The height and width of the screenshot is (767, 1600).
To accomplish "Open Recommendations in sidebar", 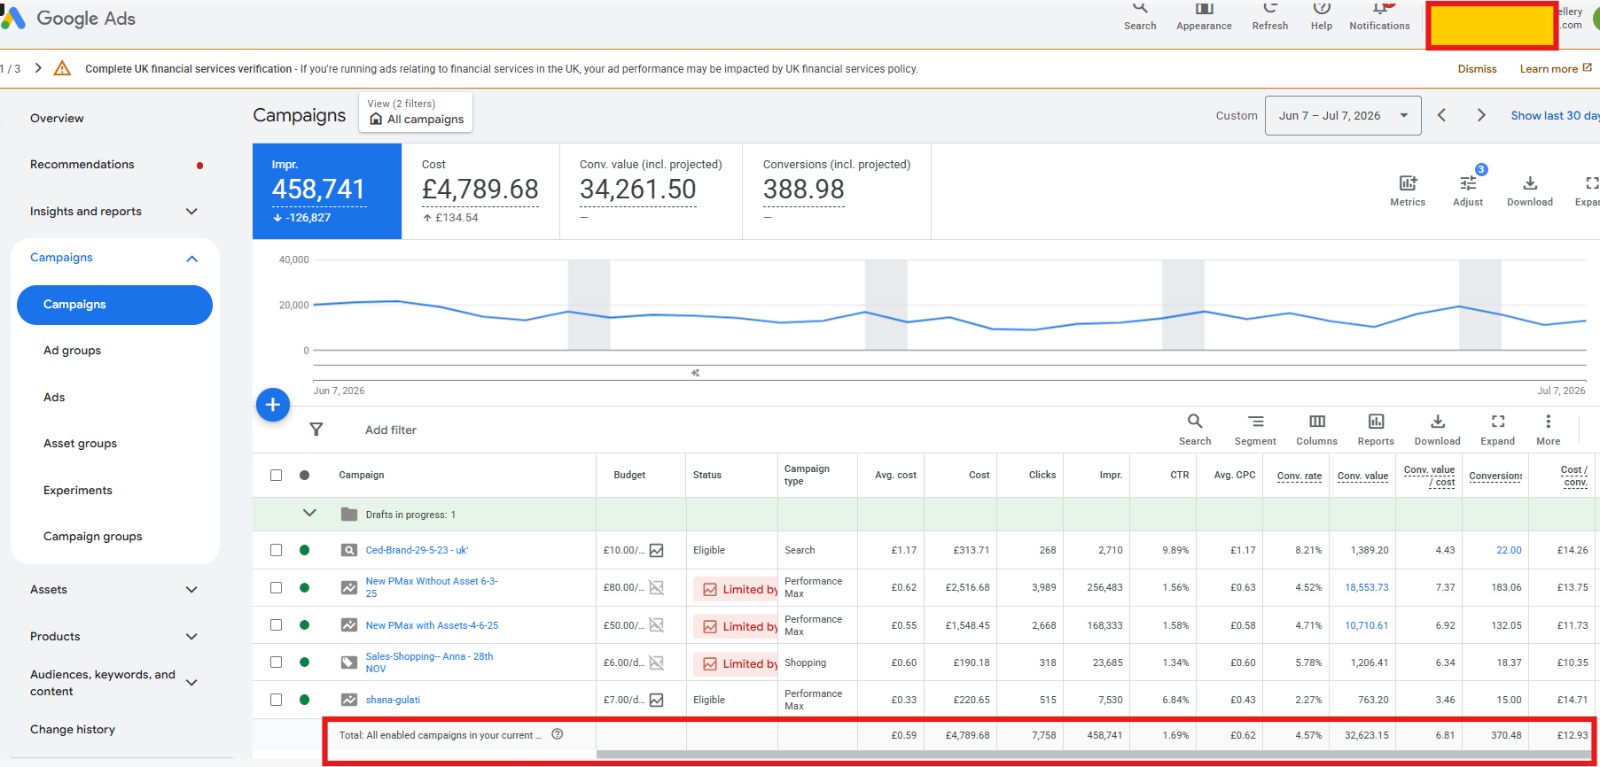I will pyautogui.click(x=82, y=164).
